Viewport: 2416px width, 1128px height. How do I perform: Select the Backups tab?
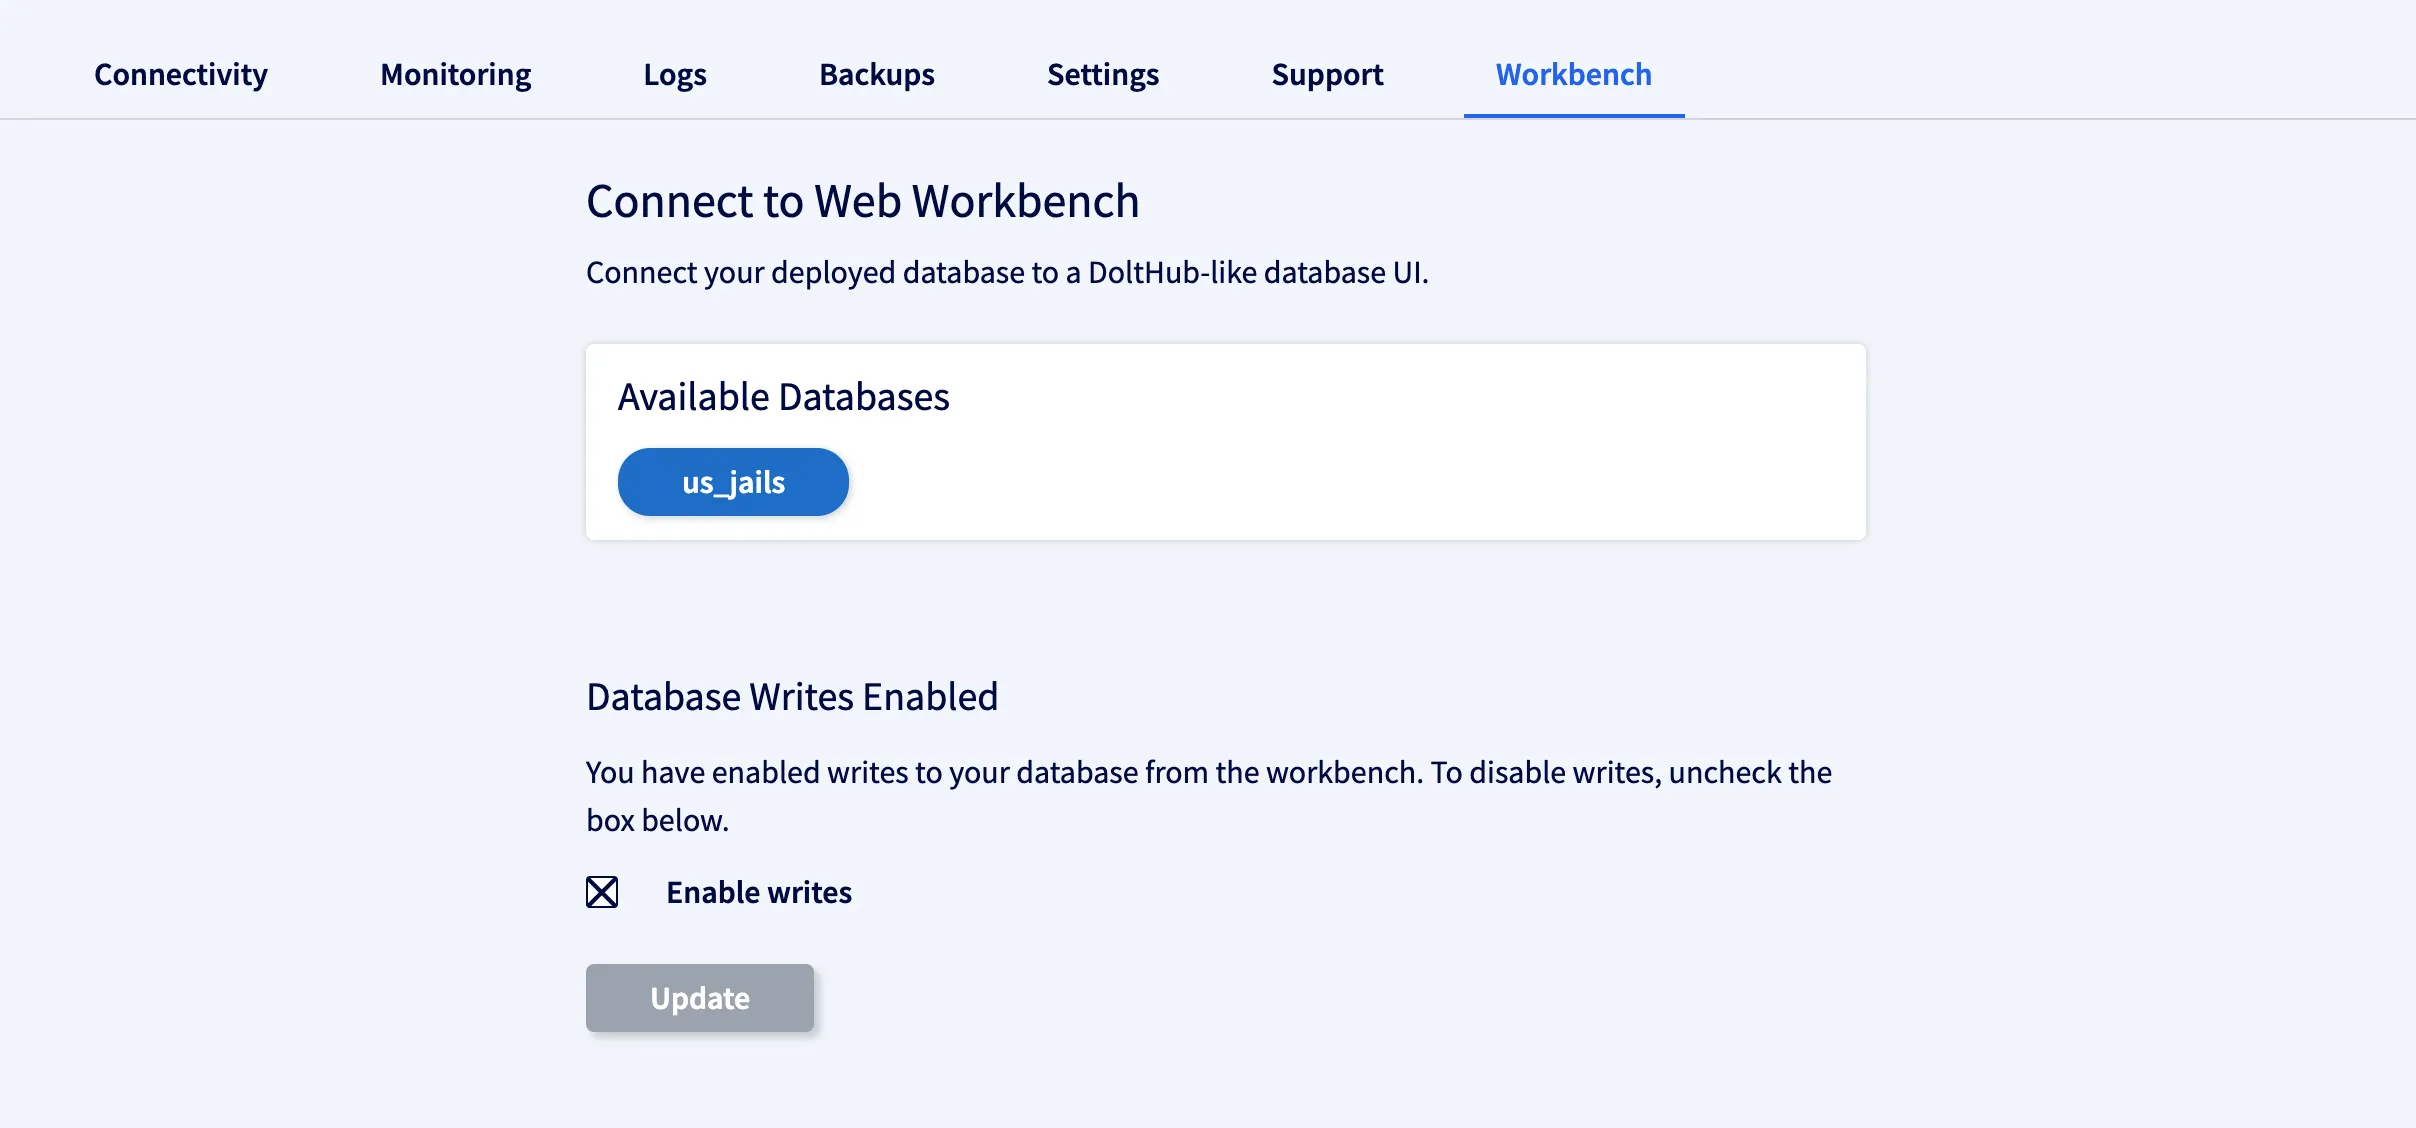pos(876,74)
